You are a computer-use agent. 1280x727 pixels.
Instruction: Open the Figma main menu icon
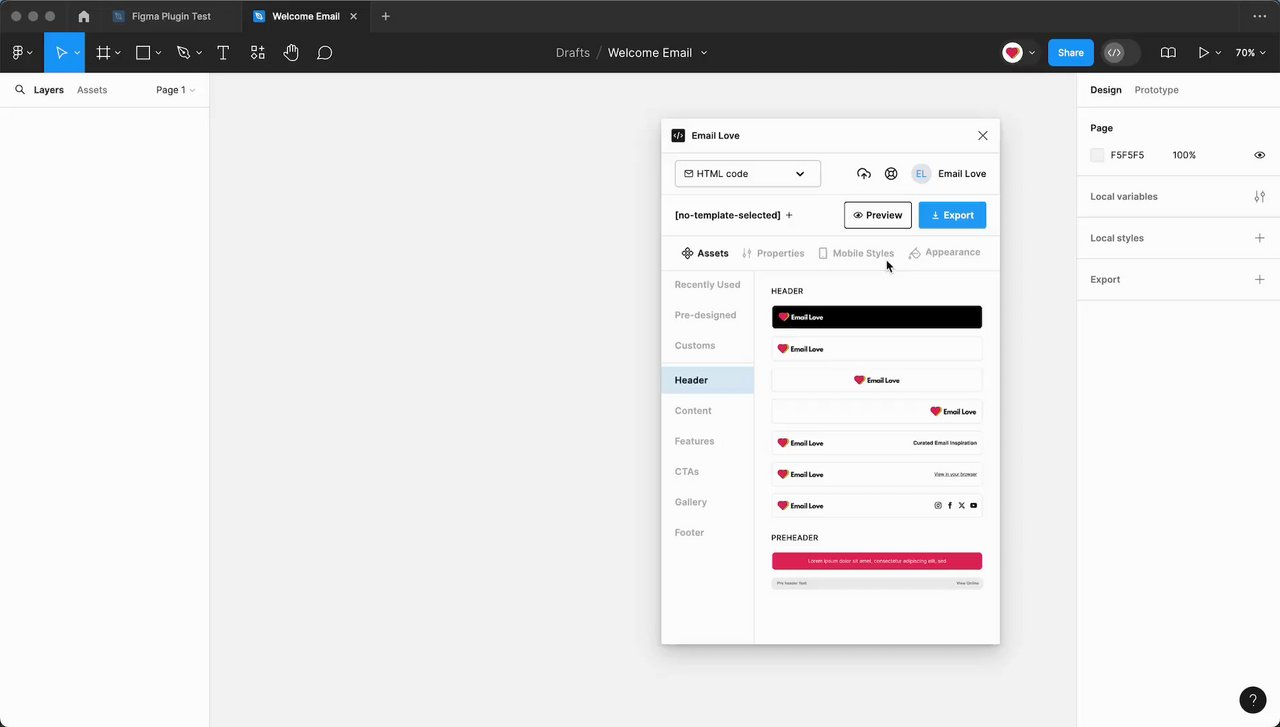[18, 53]
